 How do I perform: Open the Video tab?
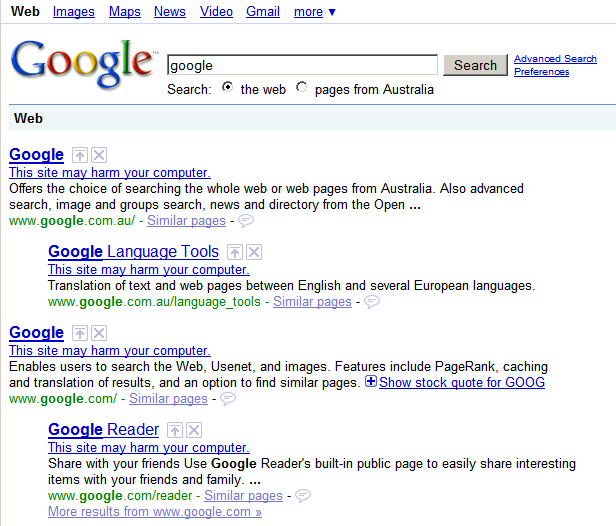216,12
